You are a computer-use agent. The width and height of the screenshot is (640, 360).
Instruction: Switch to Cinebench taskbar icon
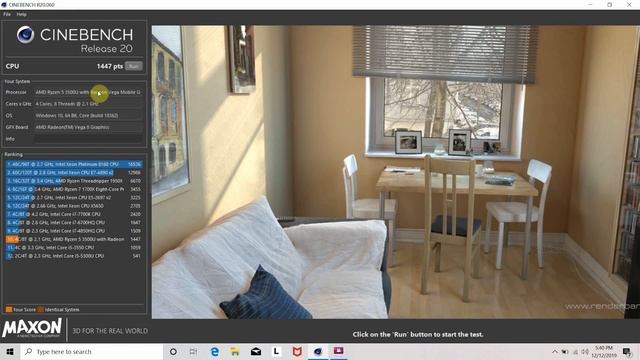[x=318, y=351]
